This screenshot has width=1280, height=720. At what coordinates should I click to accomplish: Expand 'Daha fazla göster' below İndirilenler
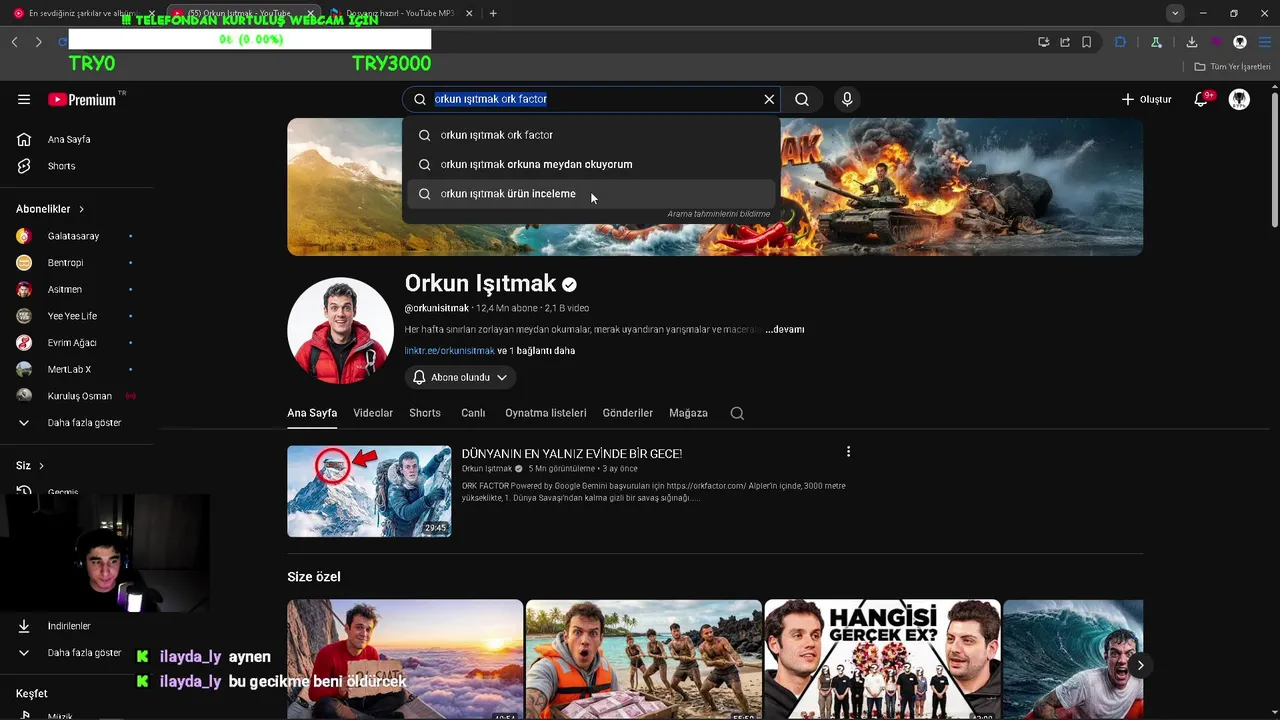(84, 653)
